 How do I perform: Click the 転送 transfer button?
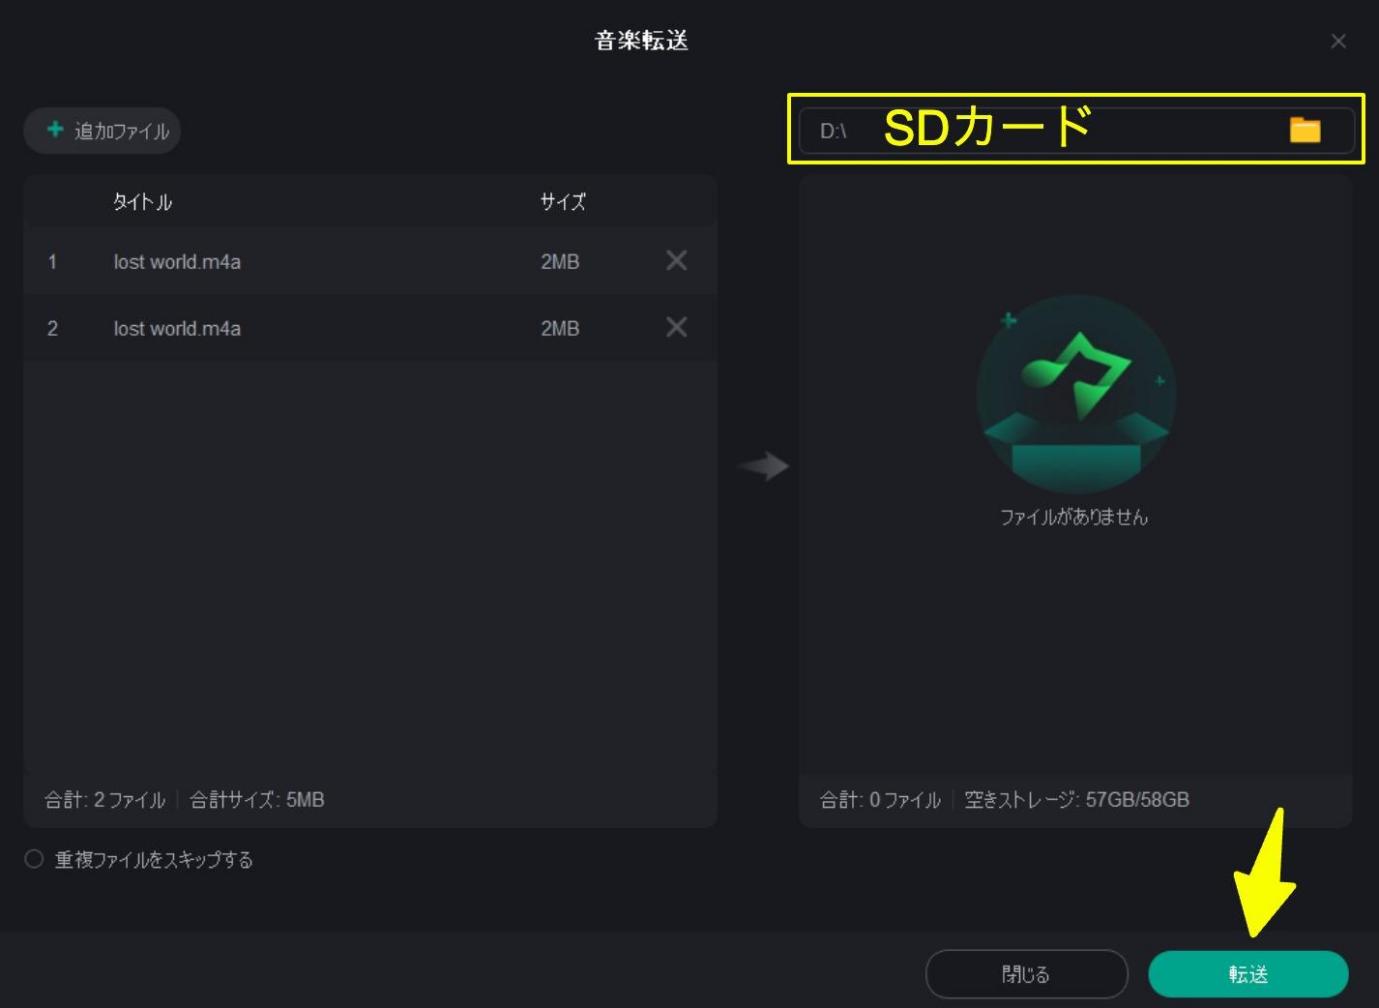1248,974
